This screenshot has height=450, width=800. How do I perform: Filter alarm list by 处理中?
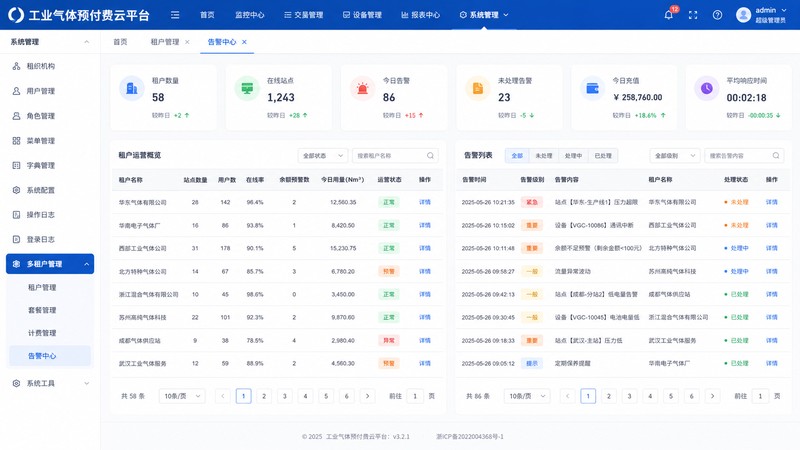pos(573,156)
